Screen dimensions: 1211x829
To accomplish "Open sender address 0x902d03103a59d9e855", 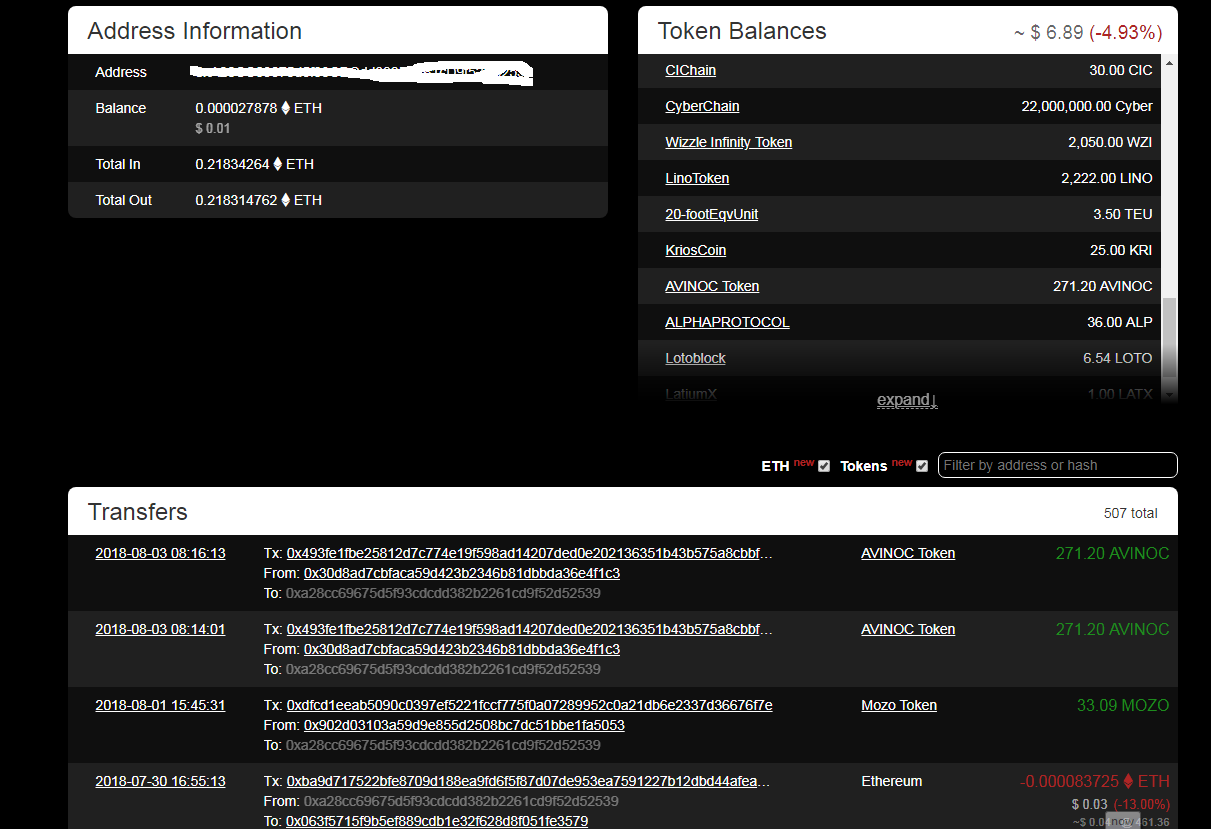I will coord(464,725).
